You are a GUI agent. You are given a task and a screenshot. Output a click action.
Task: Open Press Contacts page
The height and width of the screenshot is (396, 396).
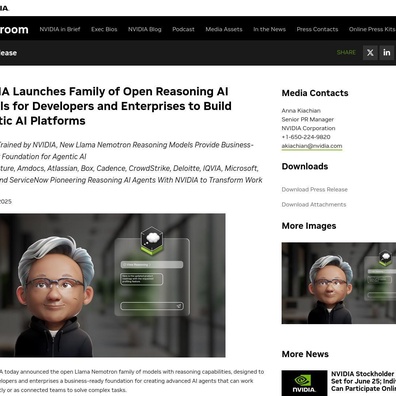pos(317,29)
